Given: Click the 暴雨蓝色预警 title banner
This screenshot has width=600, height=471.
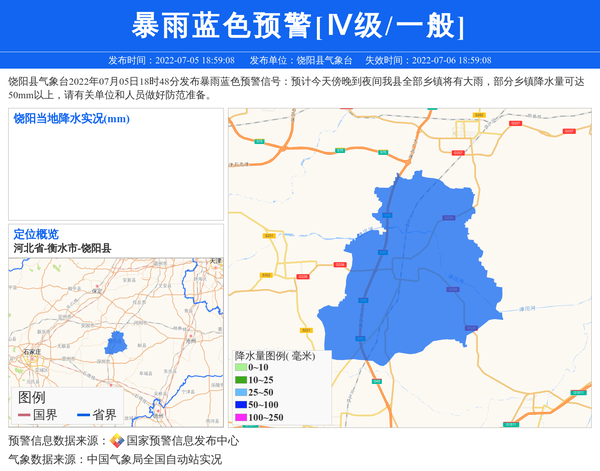Looking at the screenshot, I should tap(299, 25).
